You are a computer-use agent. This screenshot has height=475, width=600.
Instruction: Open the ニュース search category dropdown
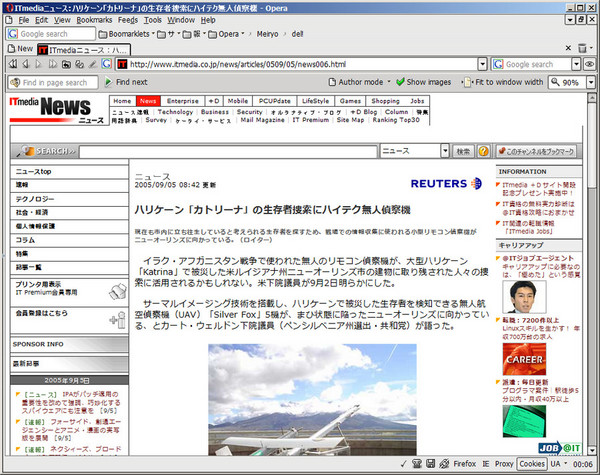pyautogui.click(x=445, y=151)
